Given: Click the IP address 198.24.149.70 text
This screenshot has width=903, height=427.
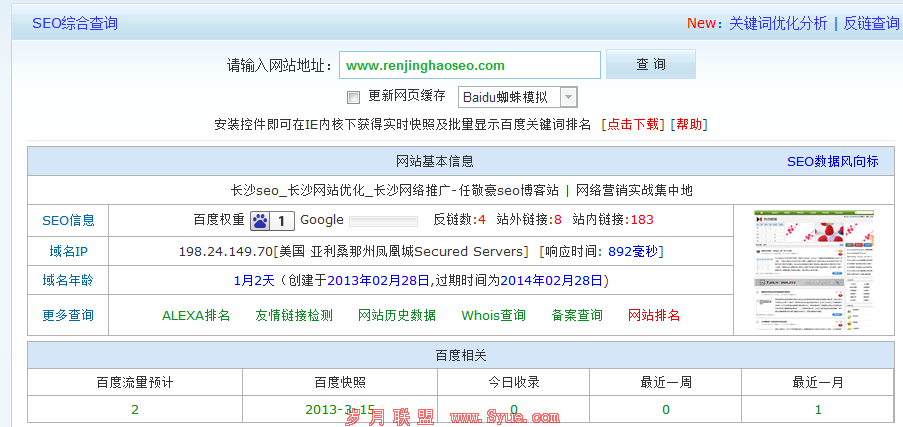Looking at the screenshot, I should coord(225,251).
